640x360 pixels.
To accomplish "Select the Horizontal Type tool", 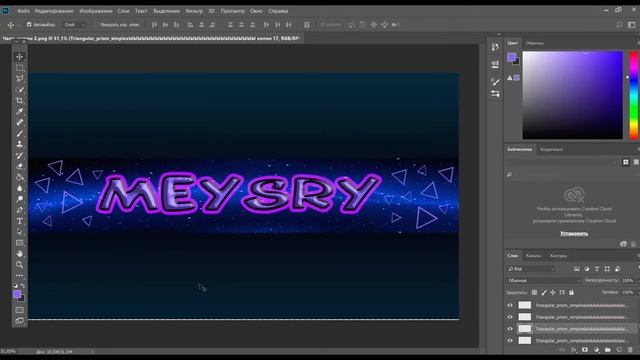I will (19, 221).
